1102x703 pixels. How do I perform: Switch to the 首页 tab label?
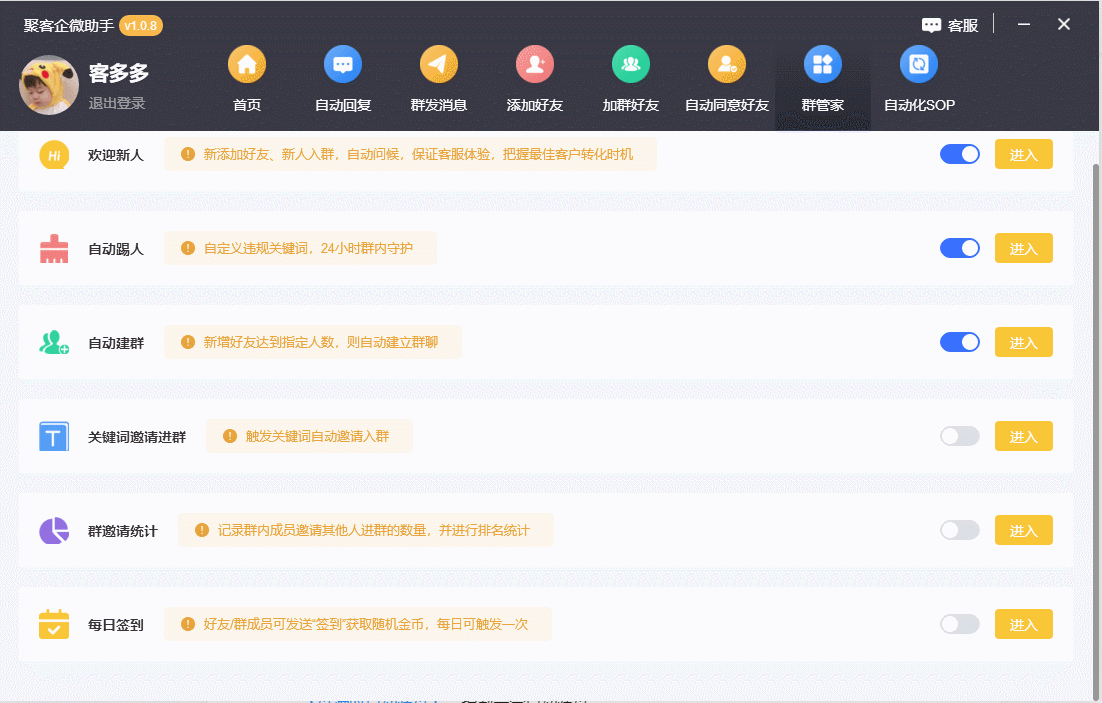pyautogui.click(x=247, y=105)
